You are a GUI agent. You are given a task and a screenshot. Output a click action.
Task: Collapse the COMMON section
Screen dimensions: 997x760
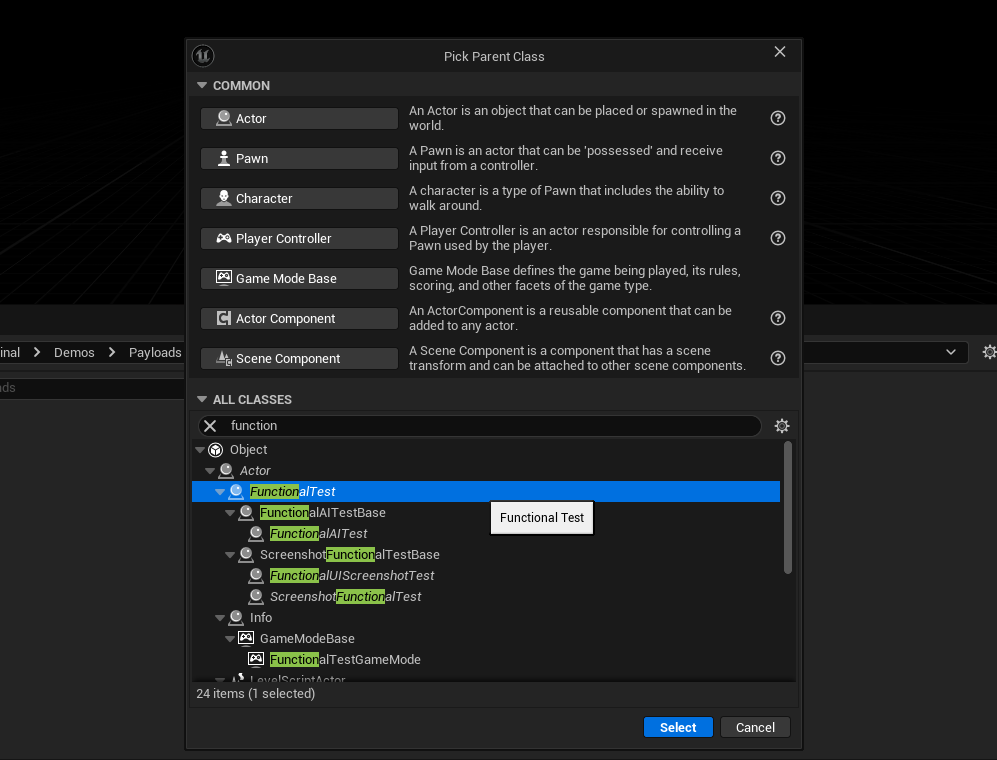pos(202,86)
